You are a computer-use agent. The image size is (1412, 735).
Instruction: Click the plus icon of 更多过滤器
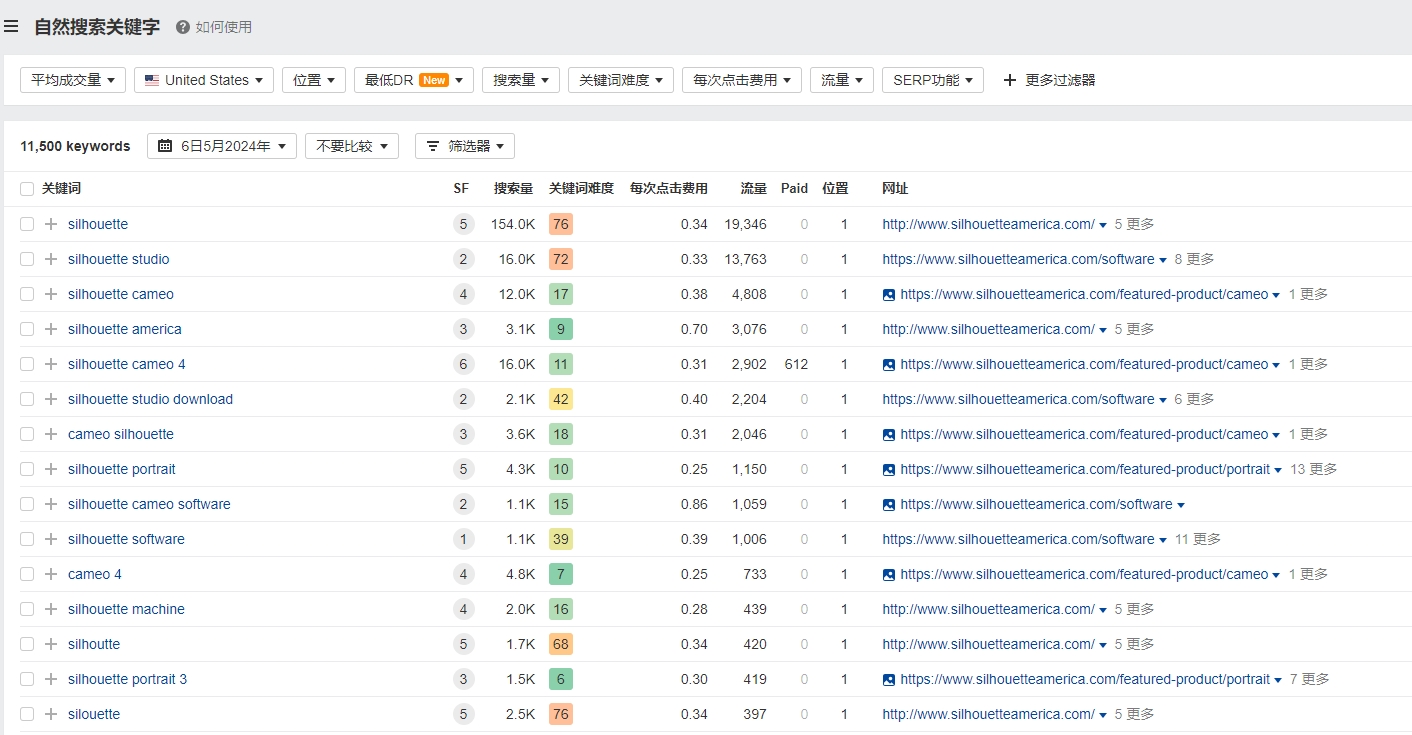pyautogui.click(x=1009, y=80)
